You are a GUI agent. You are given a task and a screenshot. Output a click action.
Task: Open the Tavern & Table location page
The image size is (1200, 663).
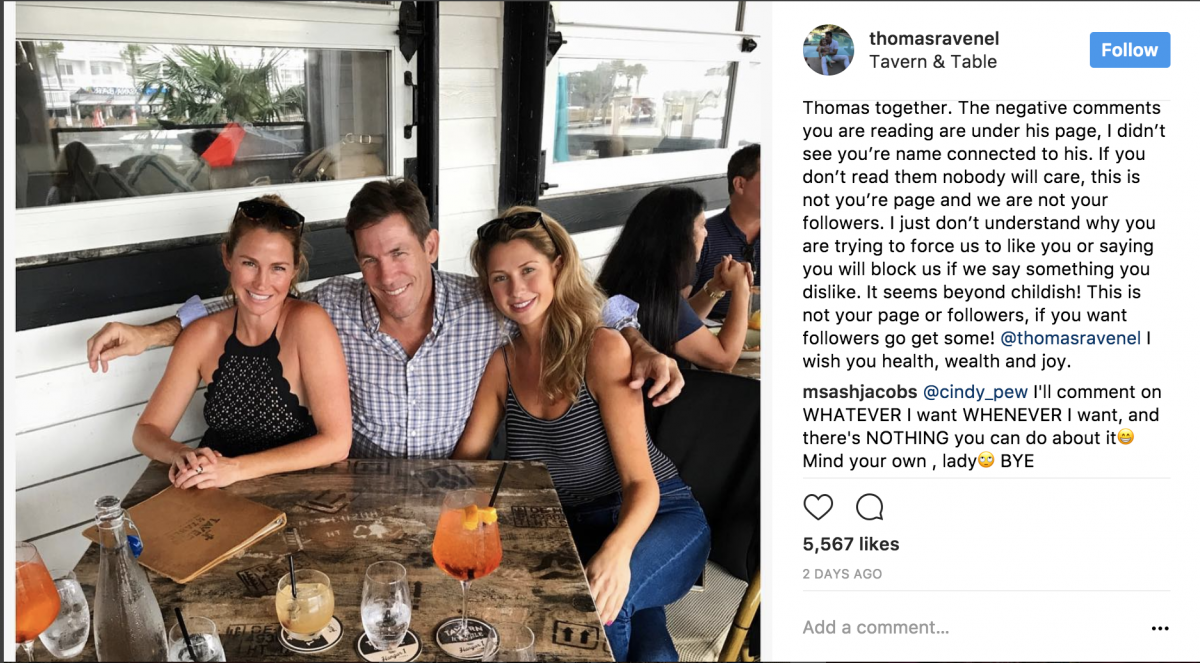933,62
